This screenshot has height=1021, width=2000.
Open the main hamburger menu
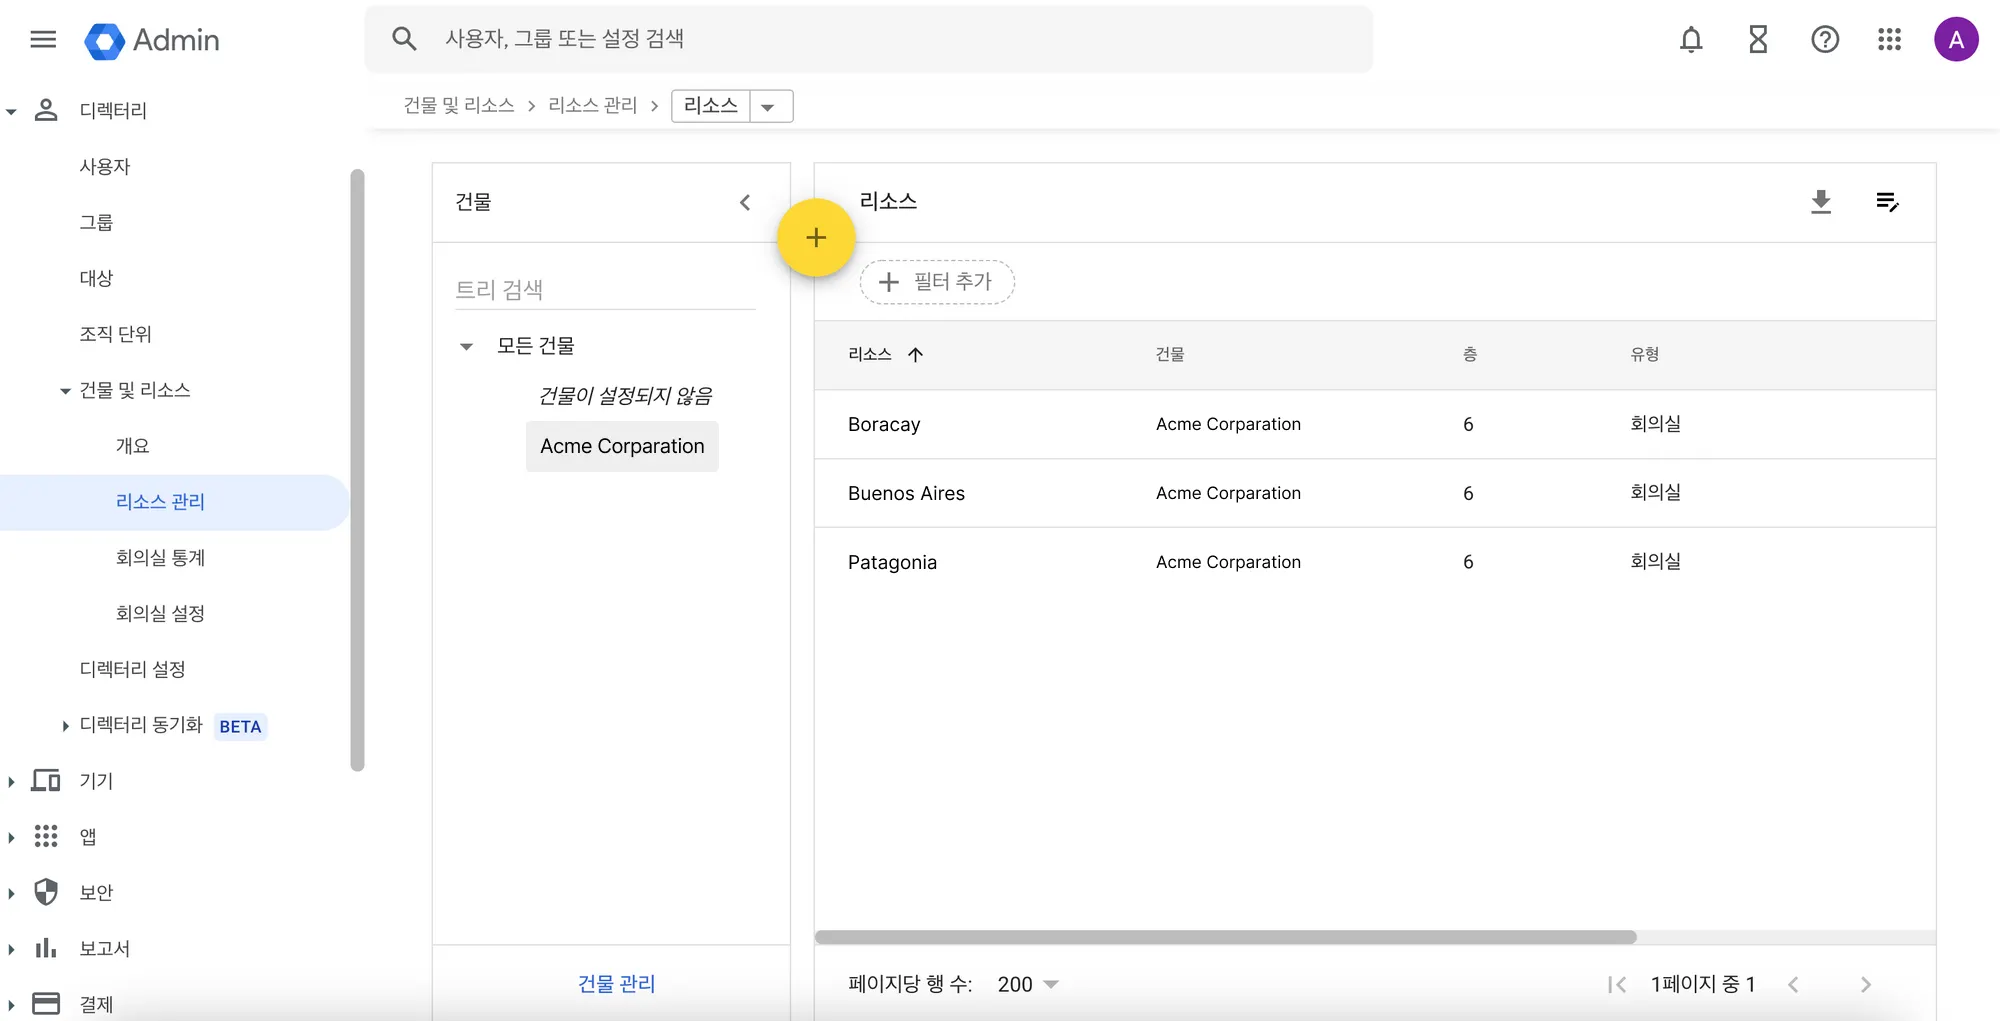tap(43, 40)
